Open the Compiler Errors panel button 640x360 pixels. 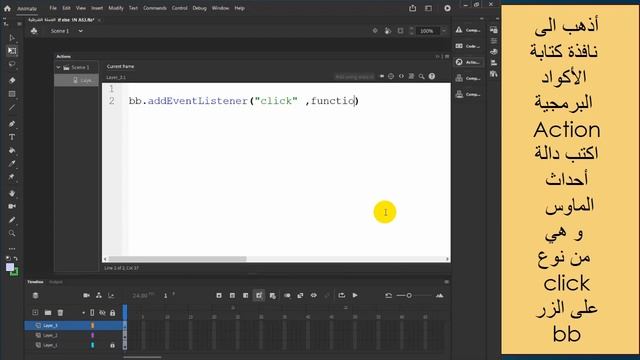point(468,30)
